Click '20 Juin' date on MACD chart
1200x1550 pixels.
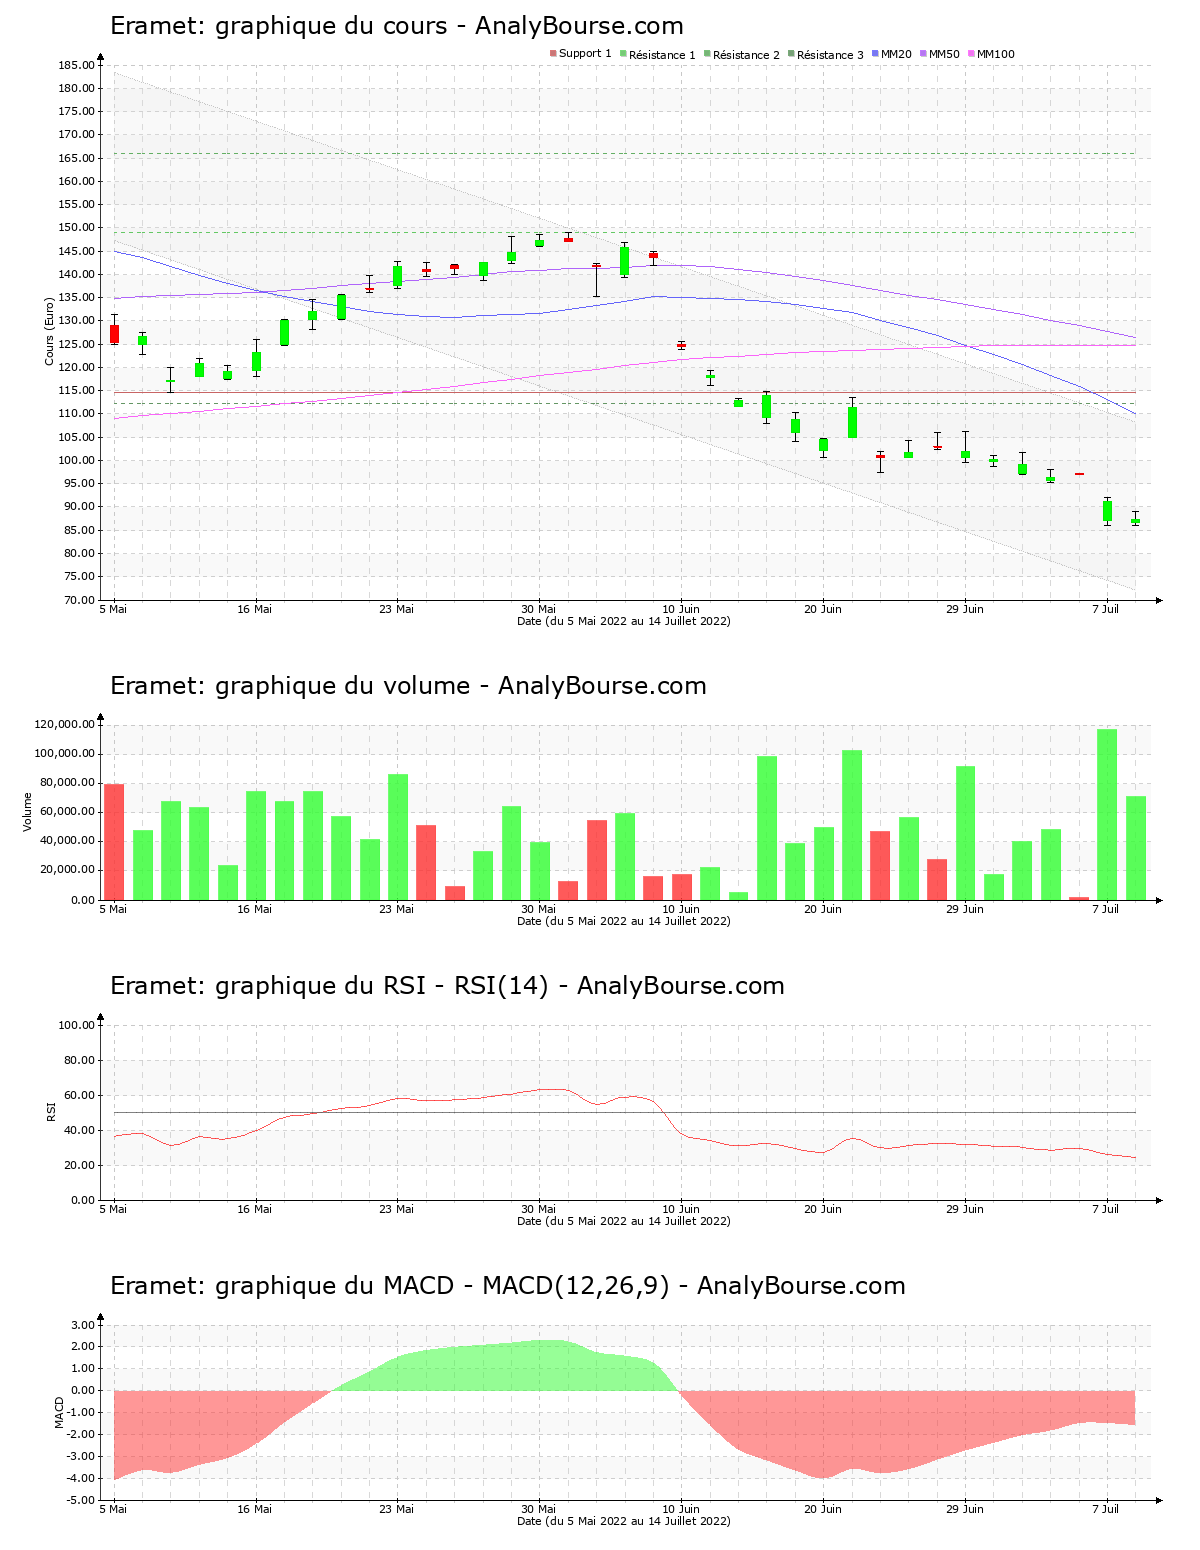(823, 1509)
